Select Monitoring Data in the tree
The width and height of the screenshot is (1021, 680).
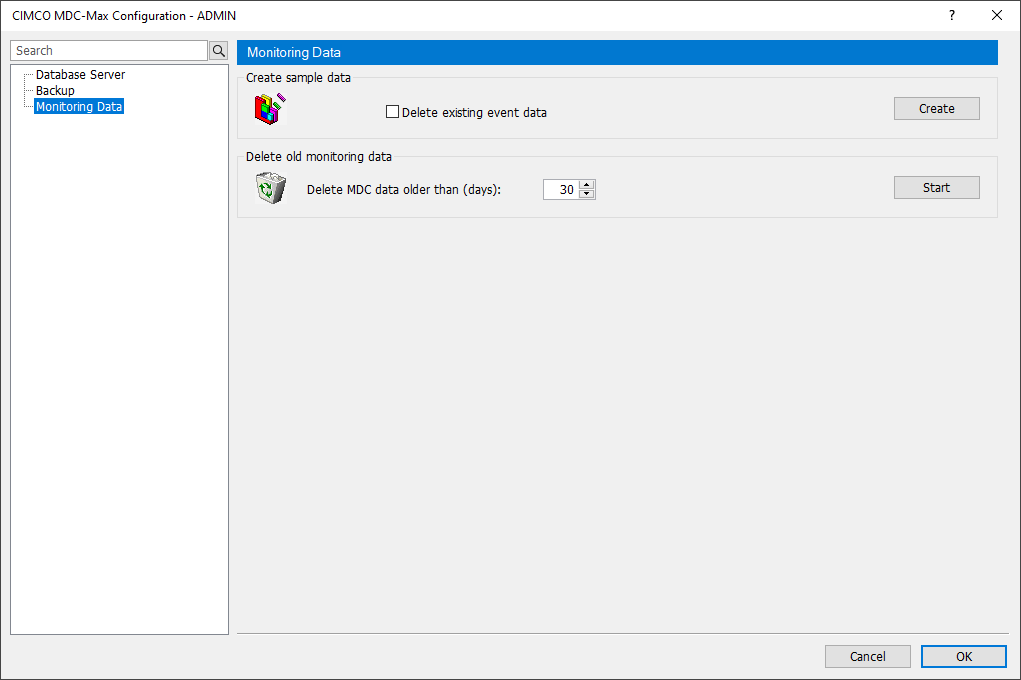[x=79, y=106]
